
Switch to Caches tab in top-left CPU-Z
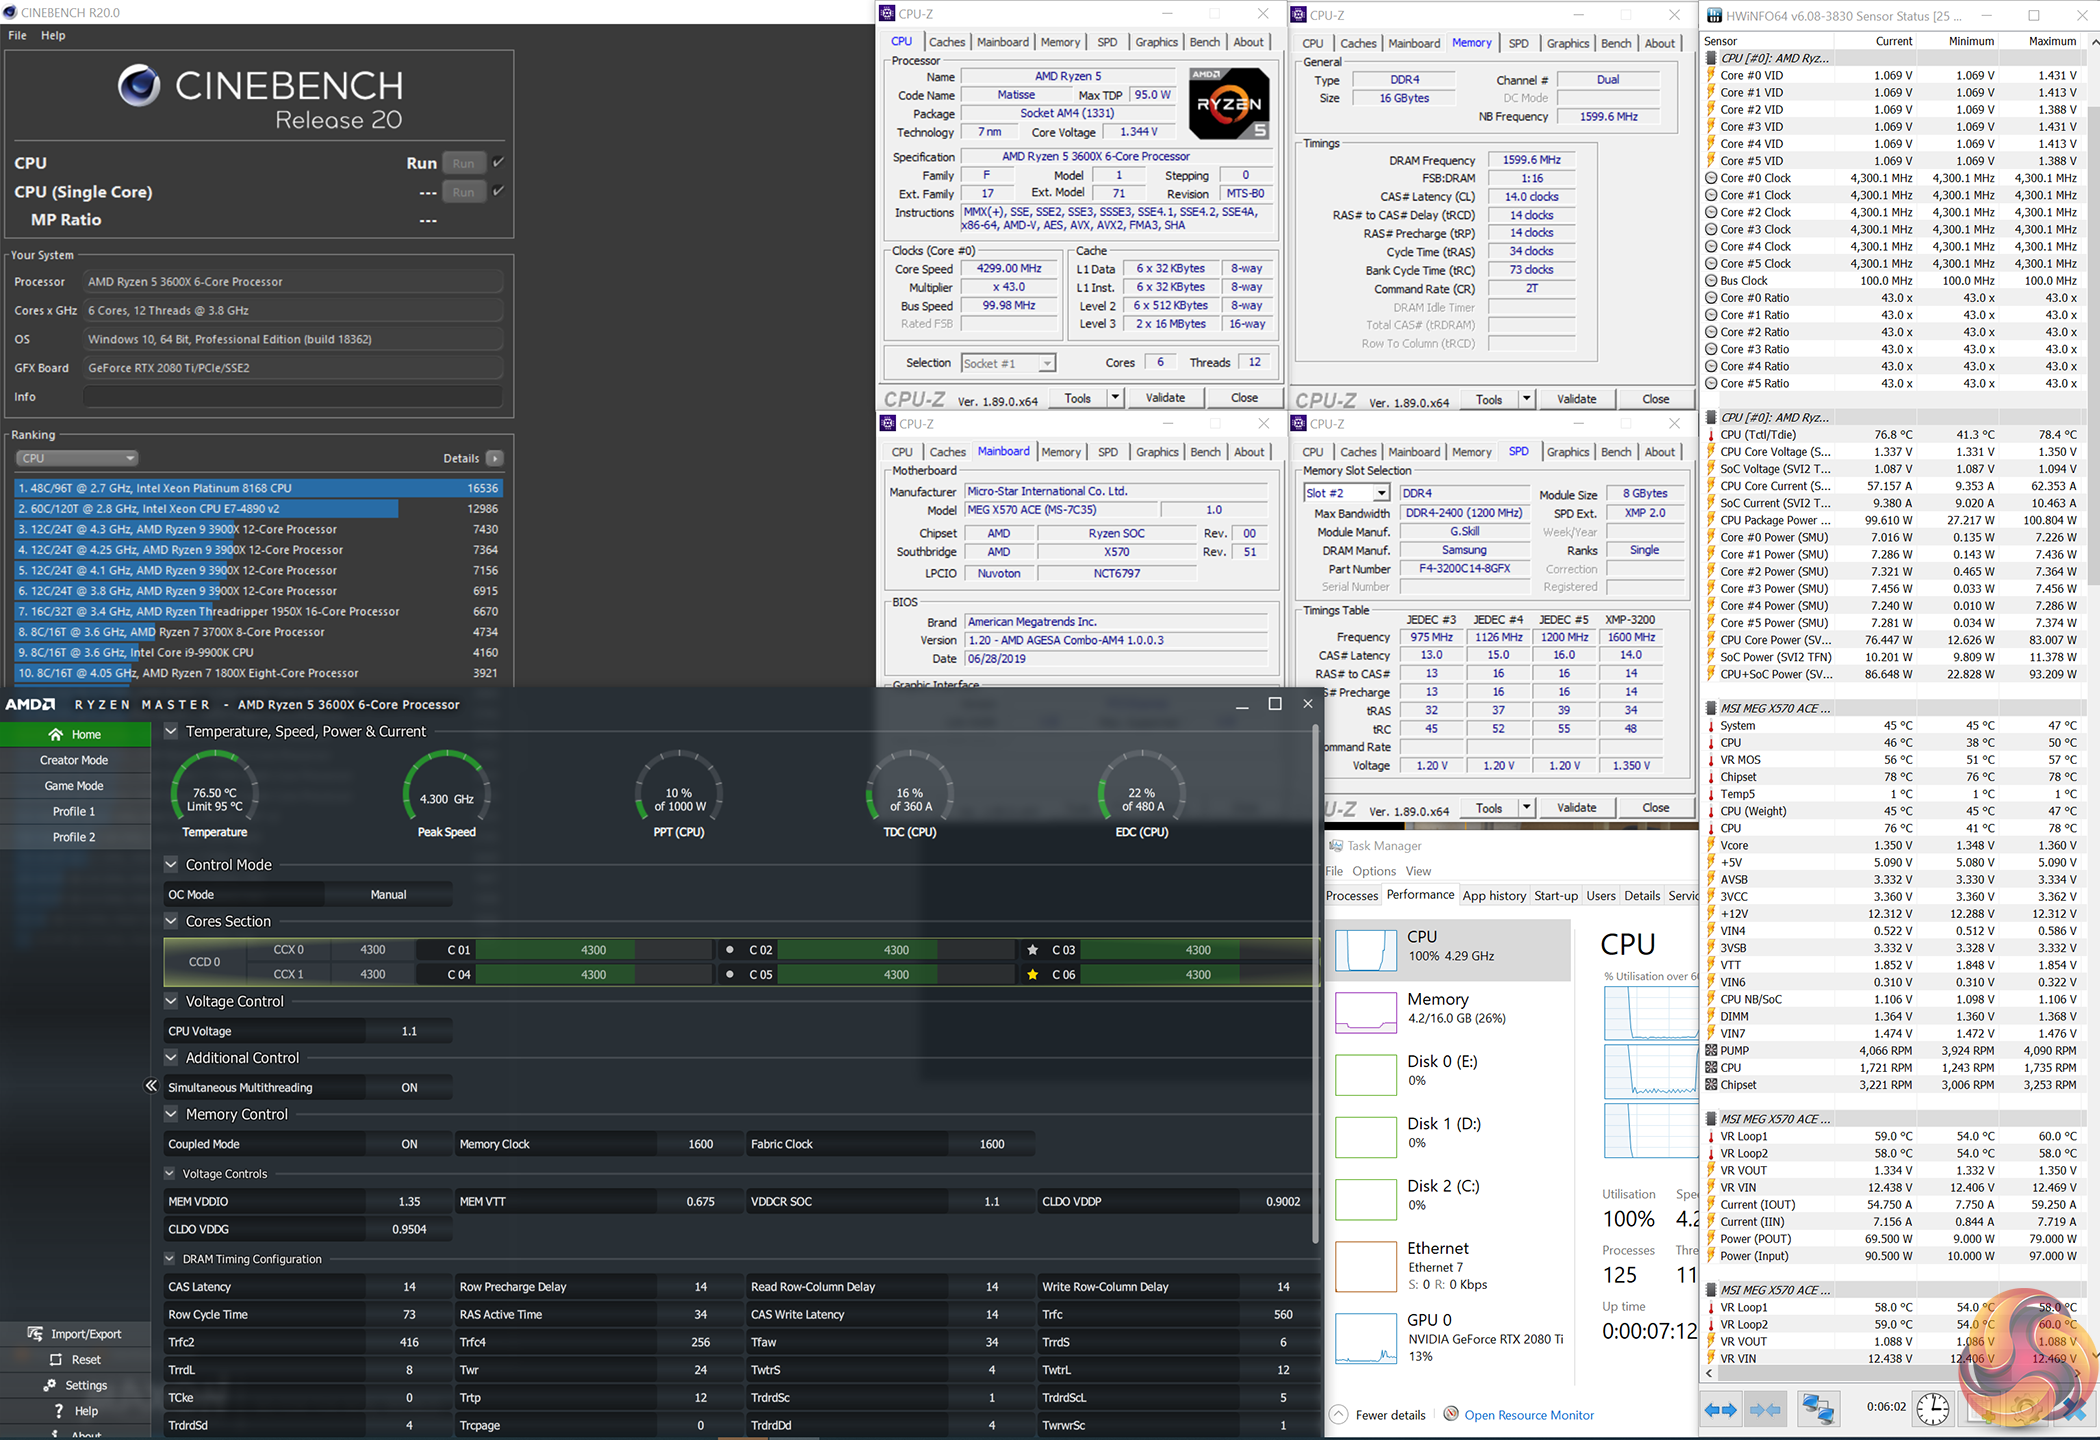point(946,42)
